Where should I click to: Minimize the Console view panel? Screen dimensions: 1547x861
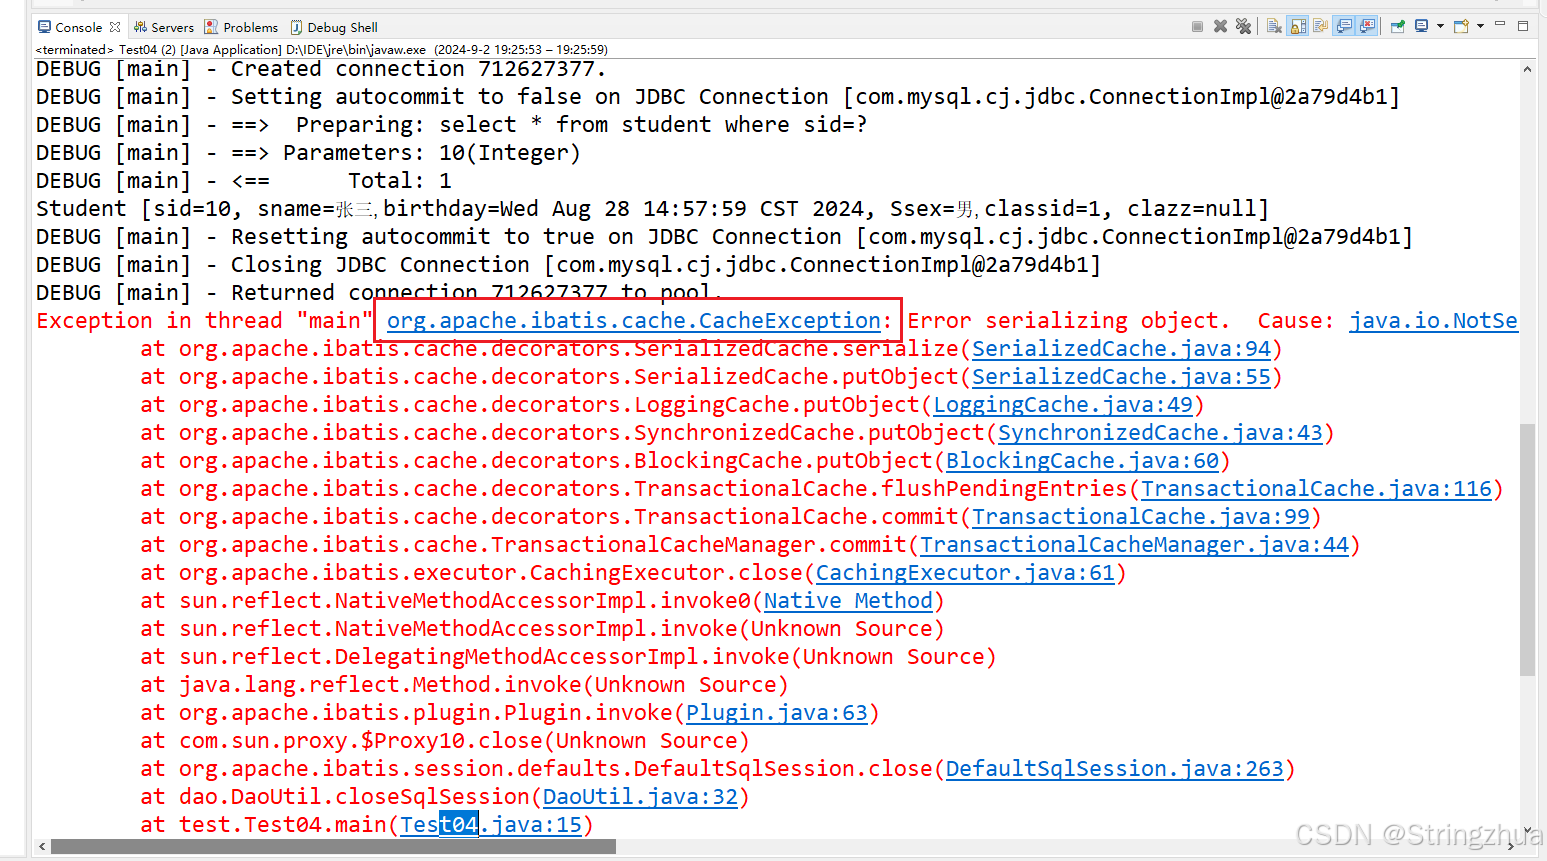(1500, 25)
